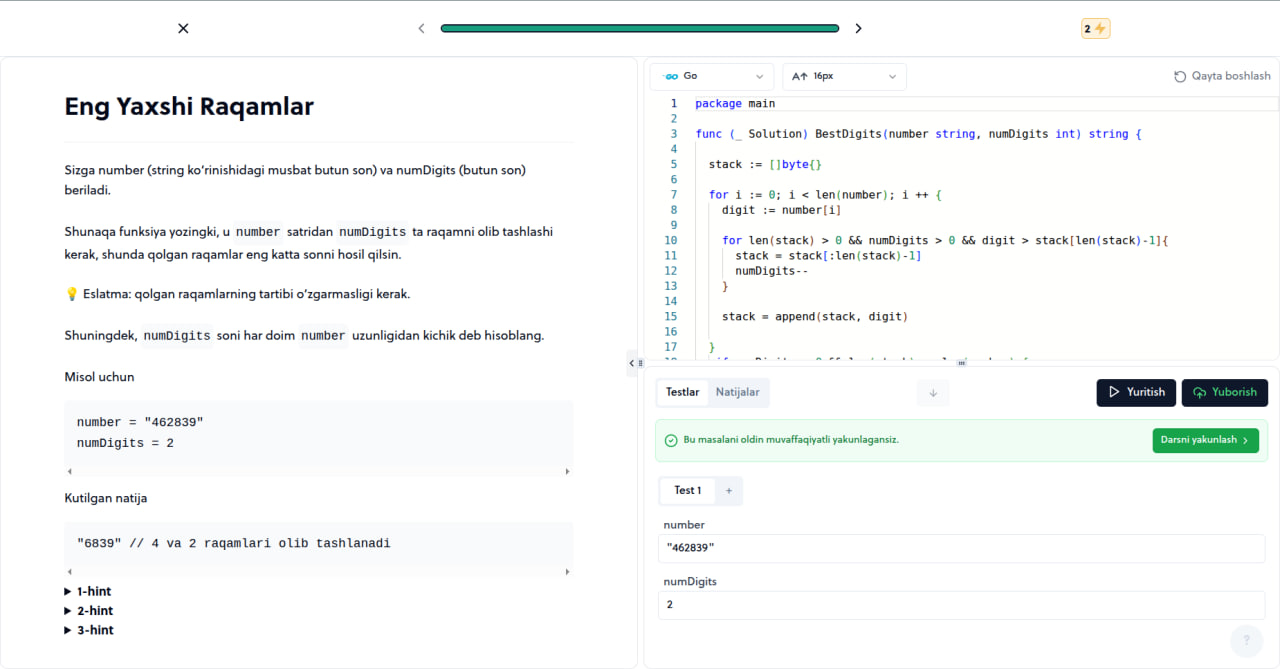Close the lesson with the X icon

183,28
